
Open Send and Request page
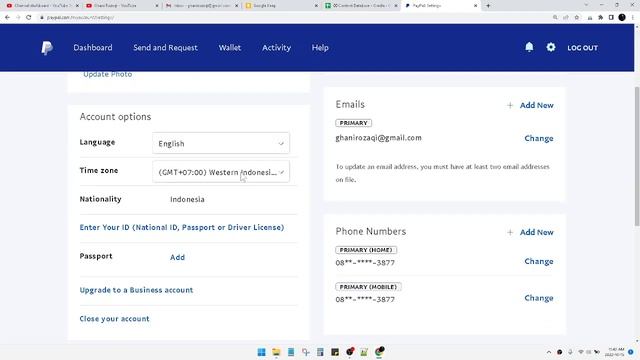click(x=165, y=48)
